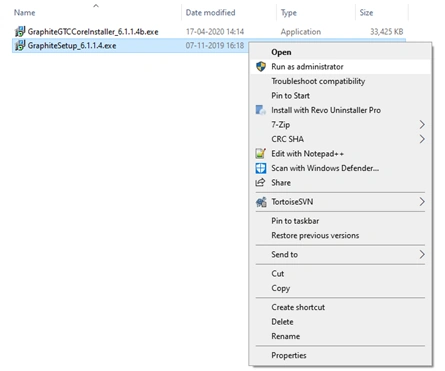Choose Restore previous versions
The width and height of the screenshot is (445, 371).
tap(340, 235)
